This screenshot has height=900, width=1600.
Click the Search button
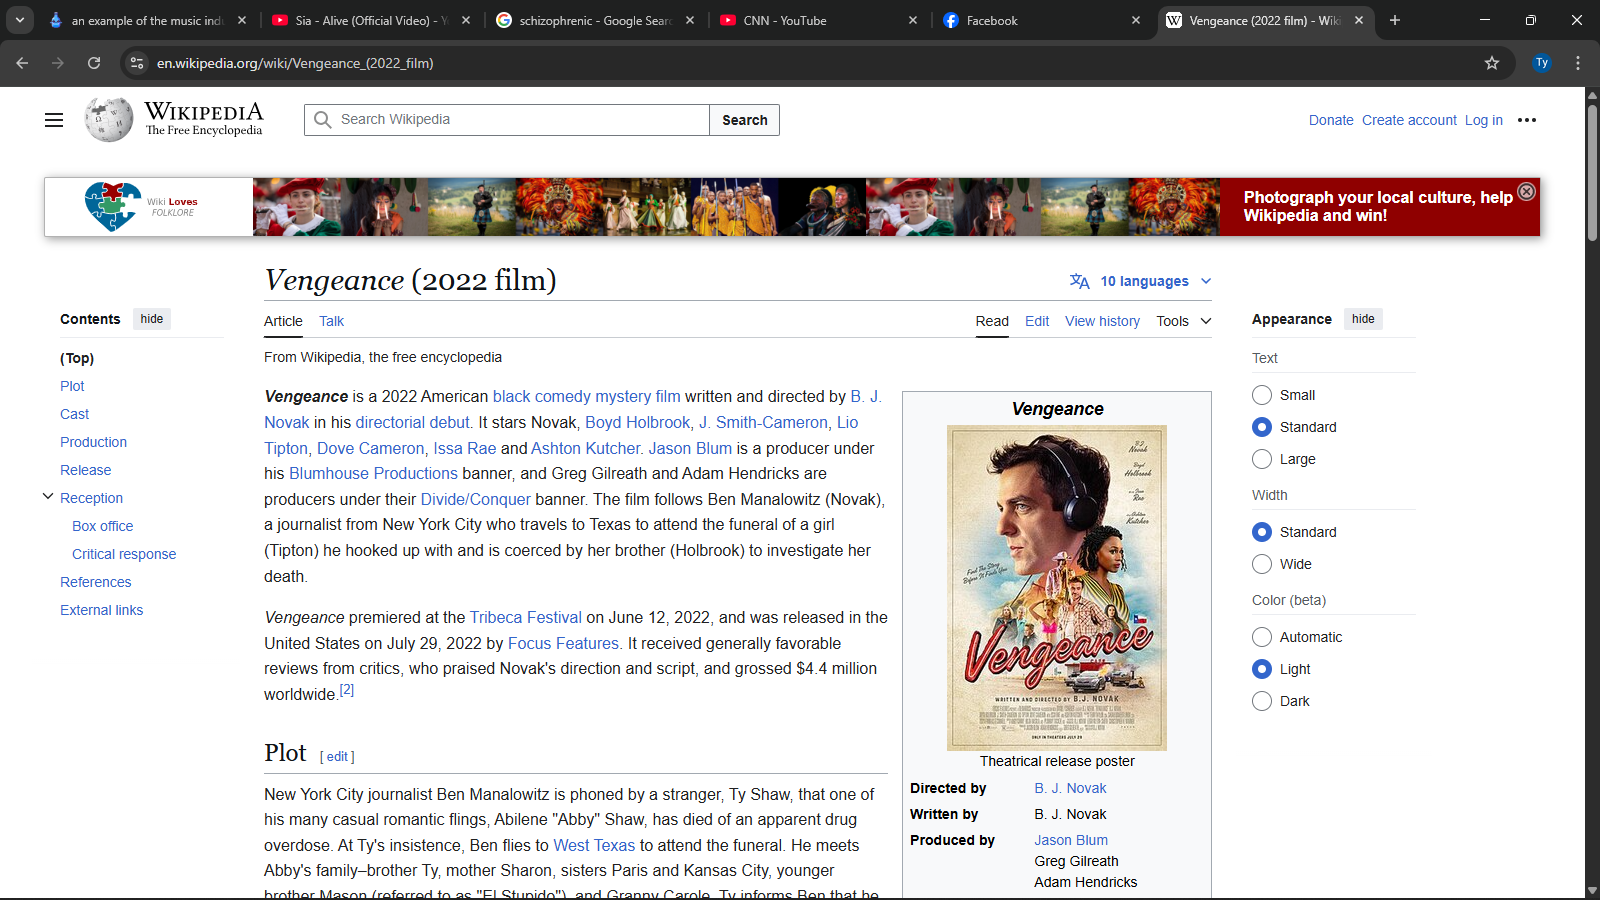pyautogui.click(x=745, y=120)
